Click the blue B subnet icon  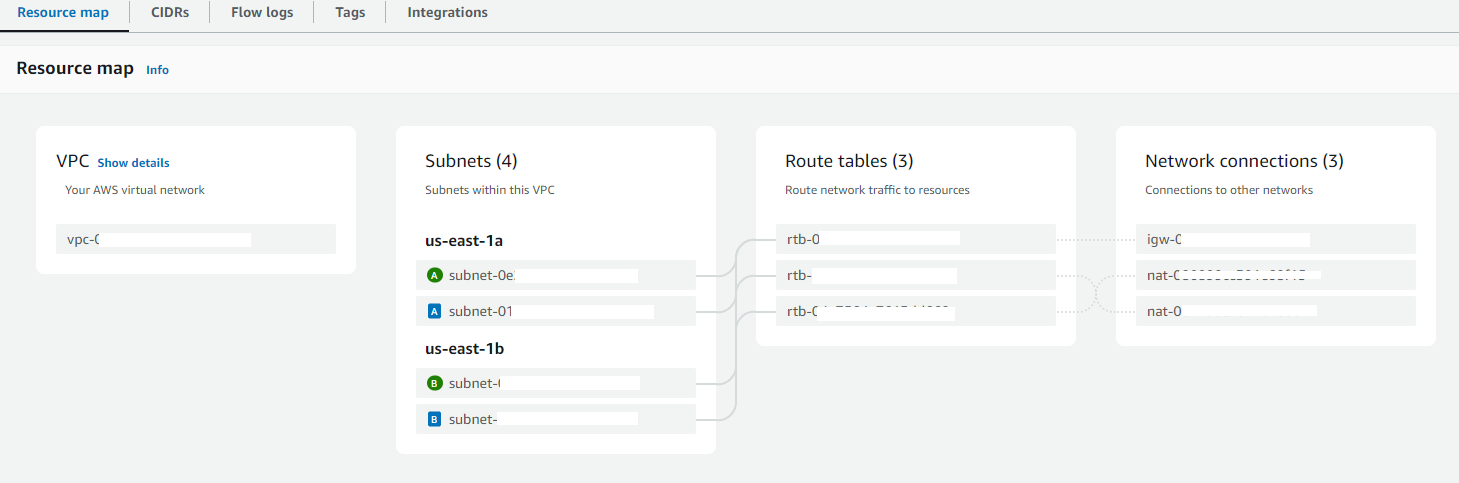pyautogui.click(x=434, y=419)
